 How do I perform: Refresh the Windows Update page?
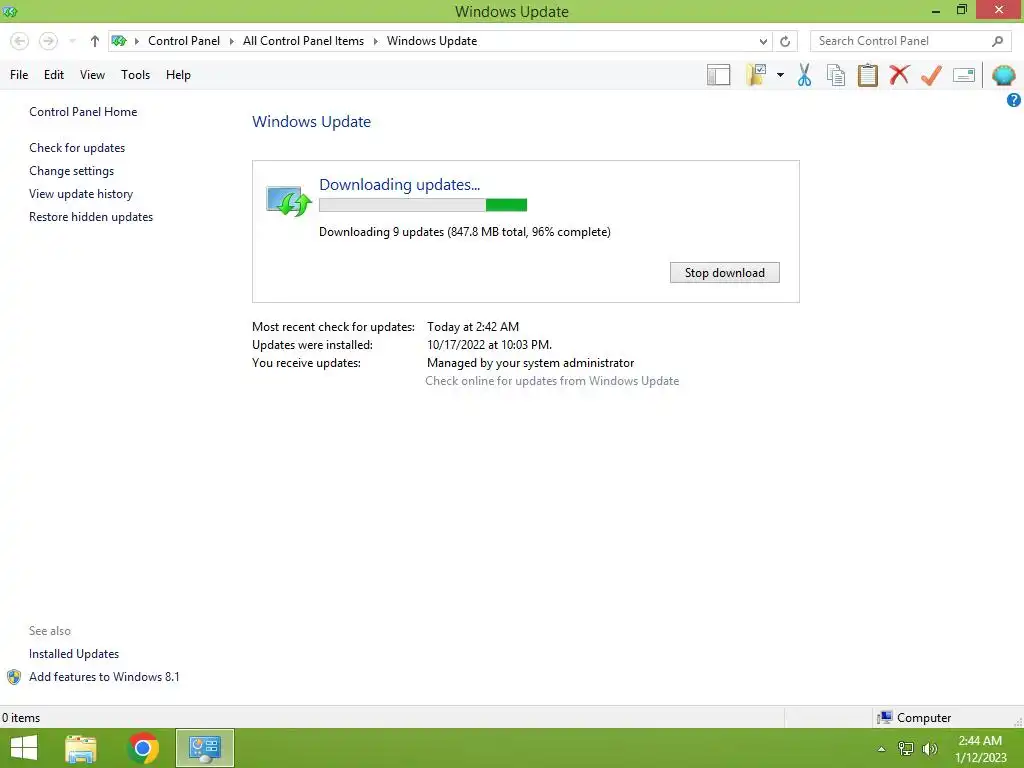pyautogui.click(x=785, y=41)
